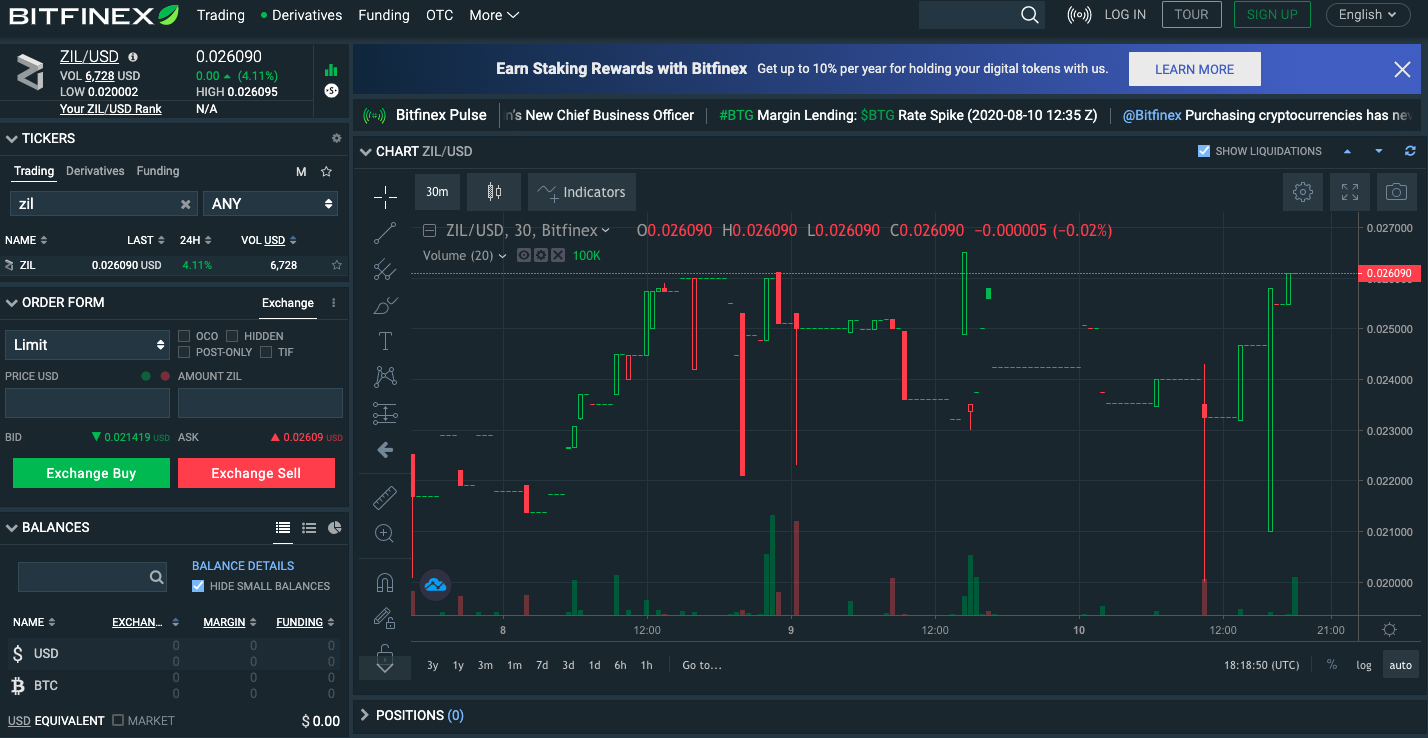
Task: Switch chart to fullscreen mode
Action: coord(1350,192)
